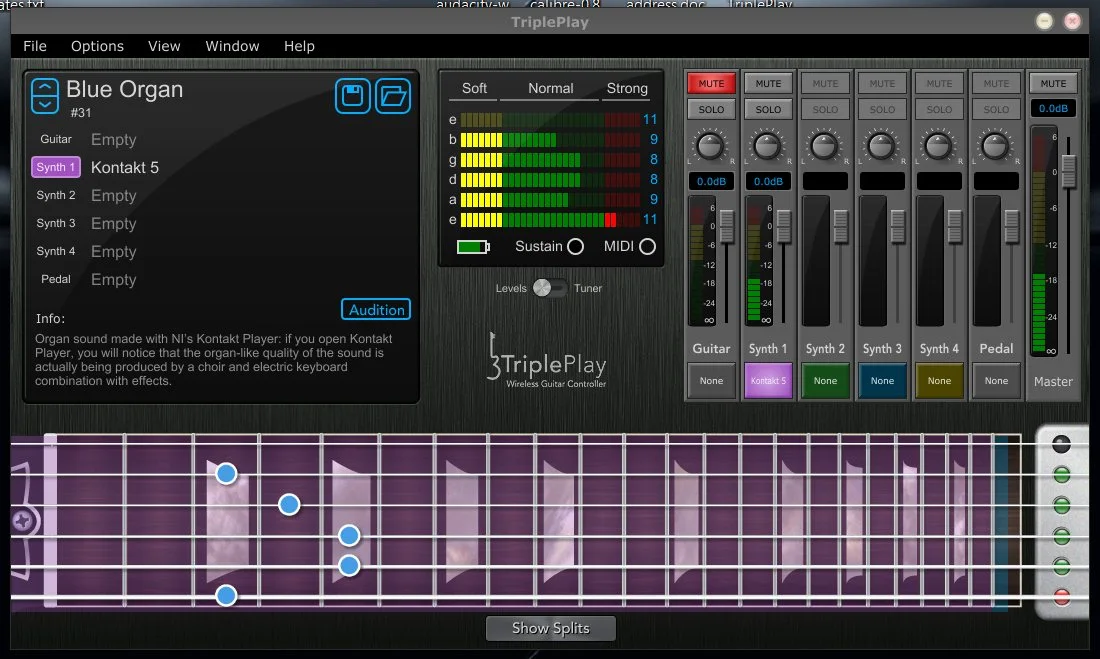Adjust the Synth 1 volume fader
Screen dimensions: 1100x659
(x=784, y=226)
